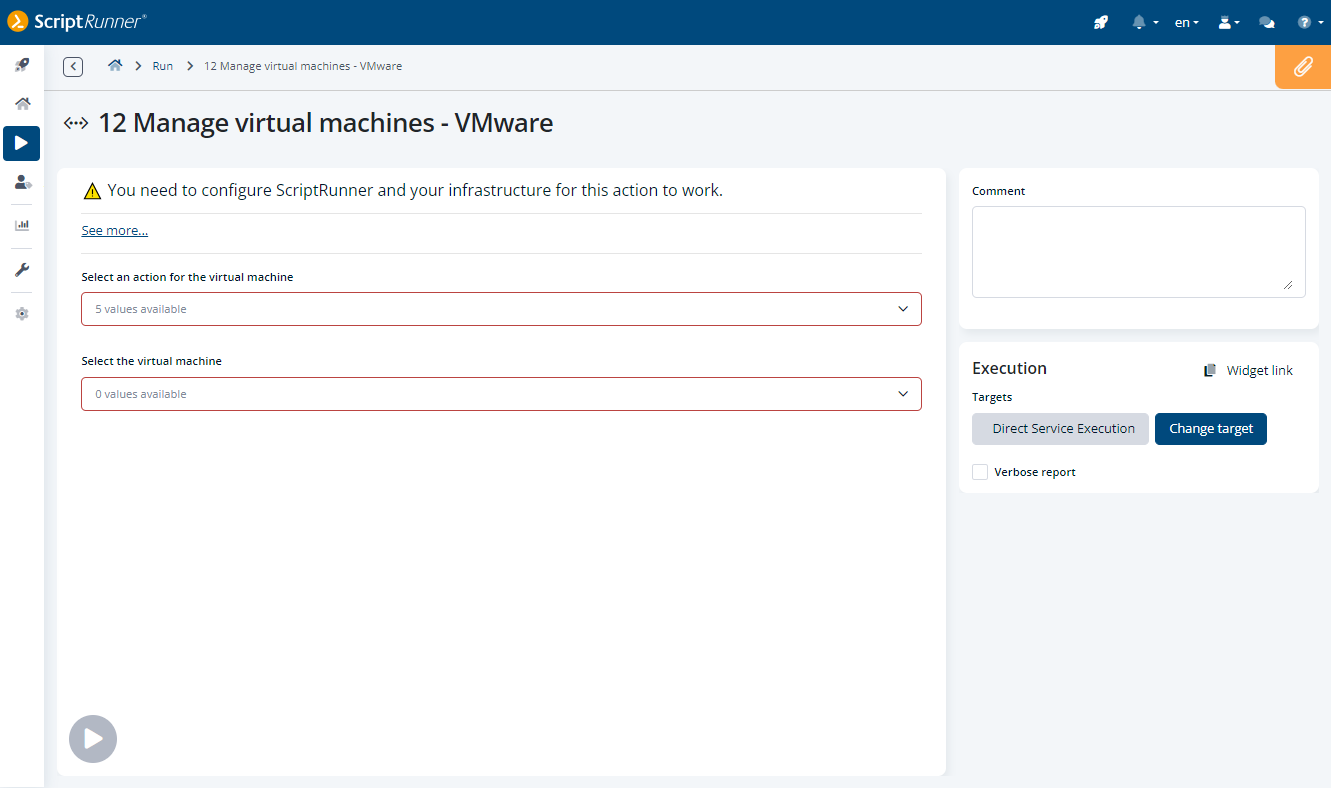Screen dimensions: 1331x788
Task: Click the rocket icon in left sidebar
Action: point(22,65)
